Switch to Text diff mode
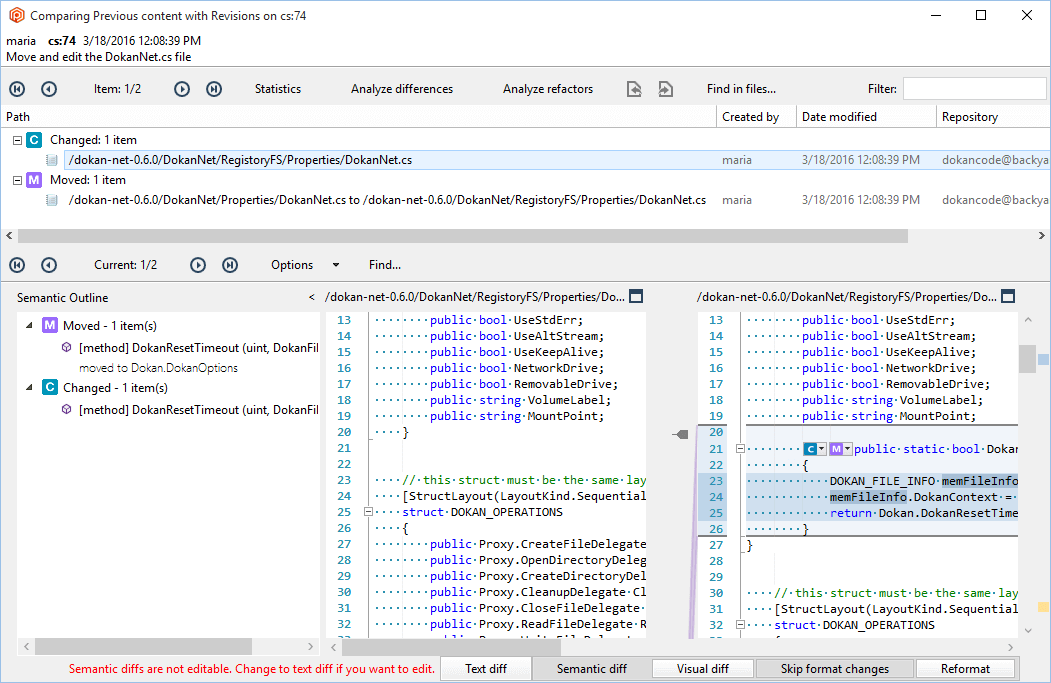Image resolution: width=1051 pixels, height=683 pixels. click(x=485, y=668)
